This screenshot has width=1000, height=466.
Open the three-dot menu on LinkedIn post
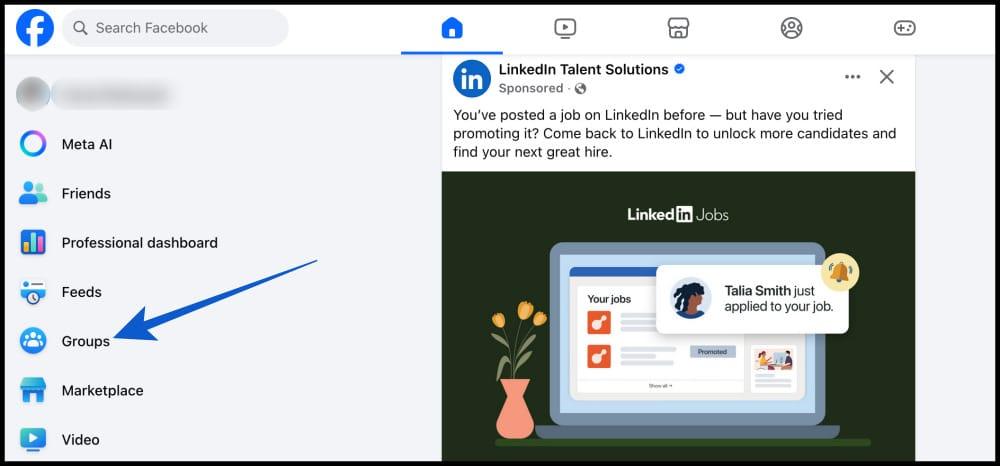[852, 77]
